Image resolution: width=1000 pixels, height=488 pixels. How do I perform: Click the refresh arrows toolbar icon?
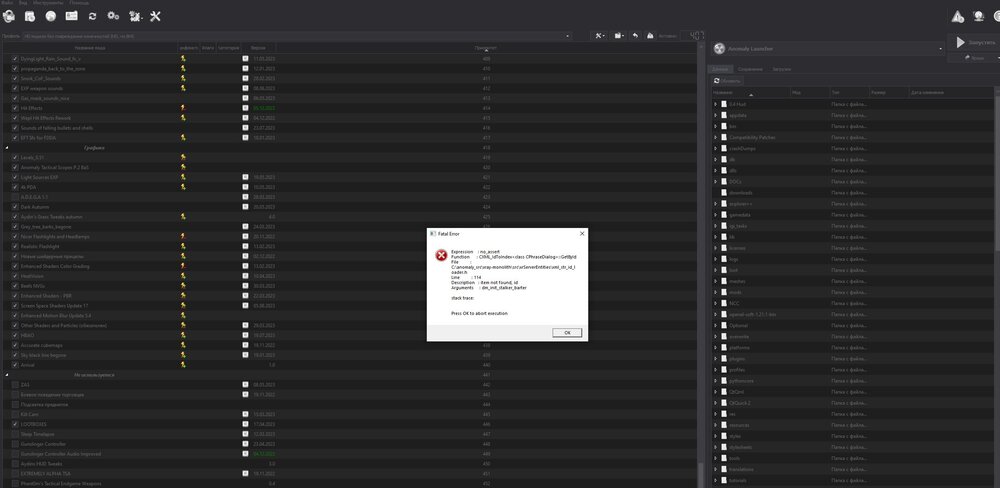[92, 16]
